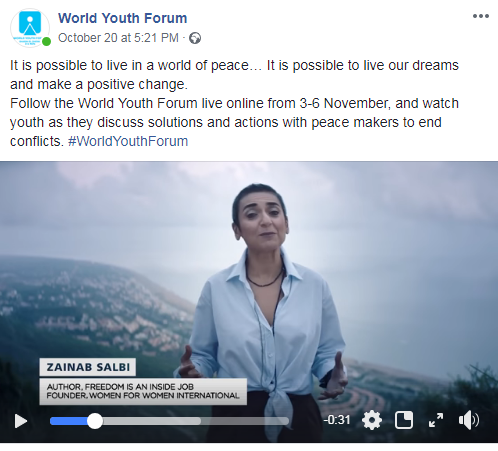Open post options three-dot menu
Image resolution: width=498 pixels, height=451 pixels.
coord(481,16)
